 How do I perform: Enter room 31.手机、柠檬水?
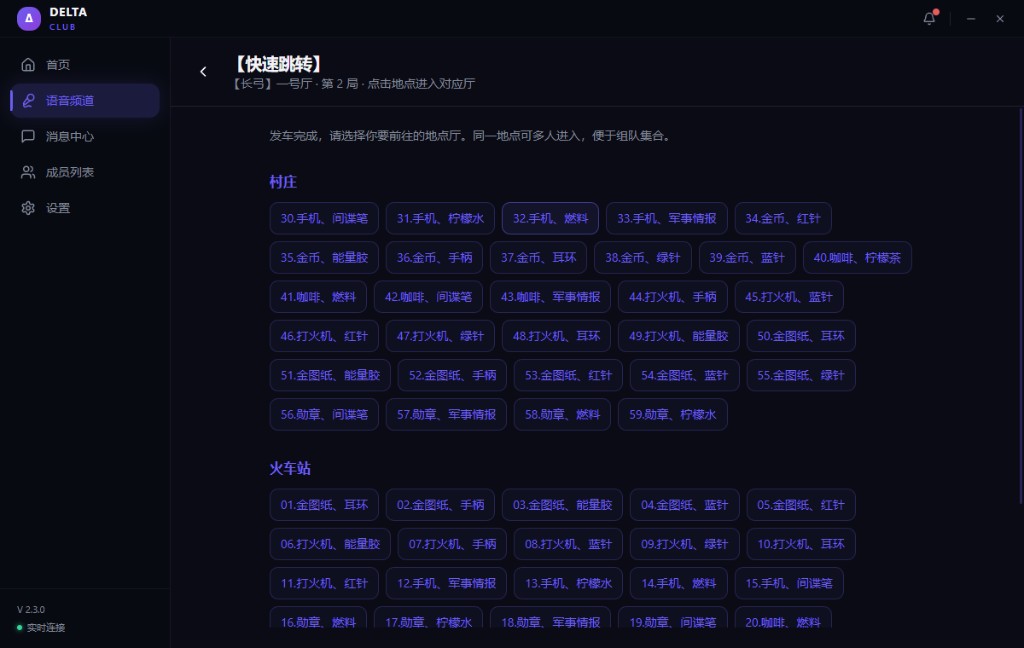click(440, 218)
